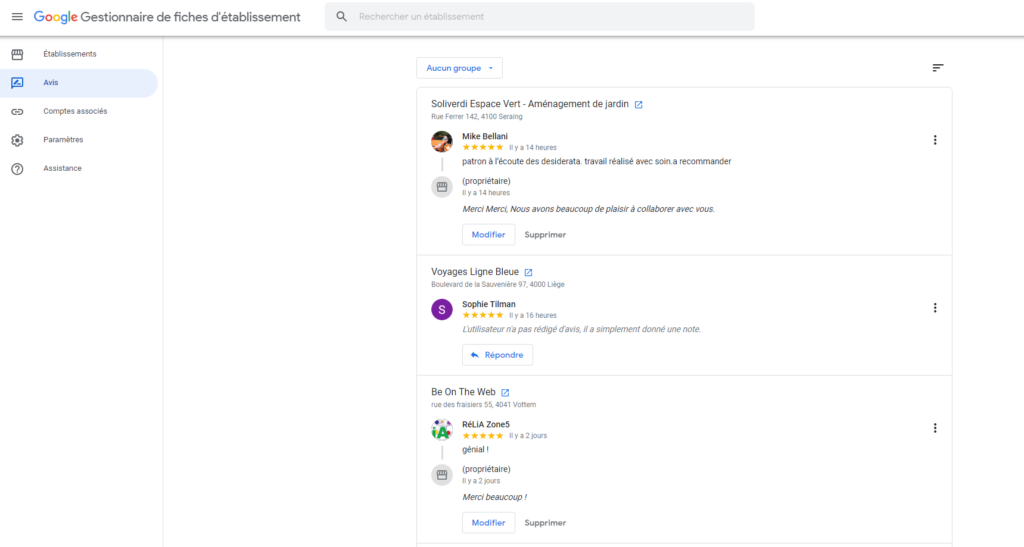Click 'Il y a 16 heures' timestamp
Image resolution: width=1024 pixels, height=547 pixels.
533,315
